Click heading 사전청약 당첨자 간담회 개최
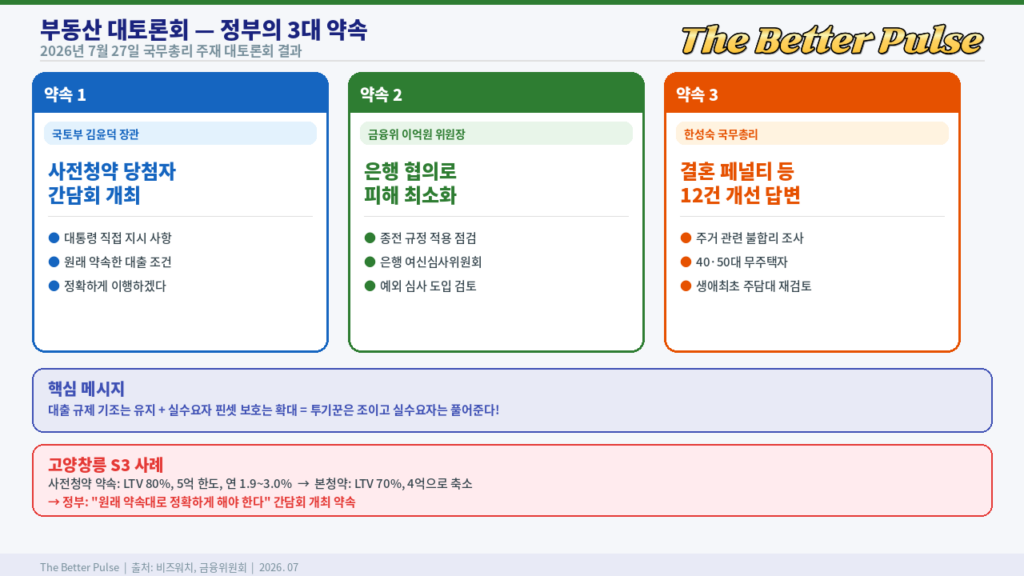The image size is (1024, 576). coord(112,184)
